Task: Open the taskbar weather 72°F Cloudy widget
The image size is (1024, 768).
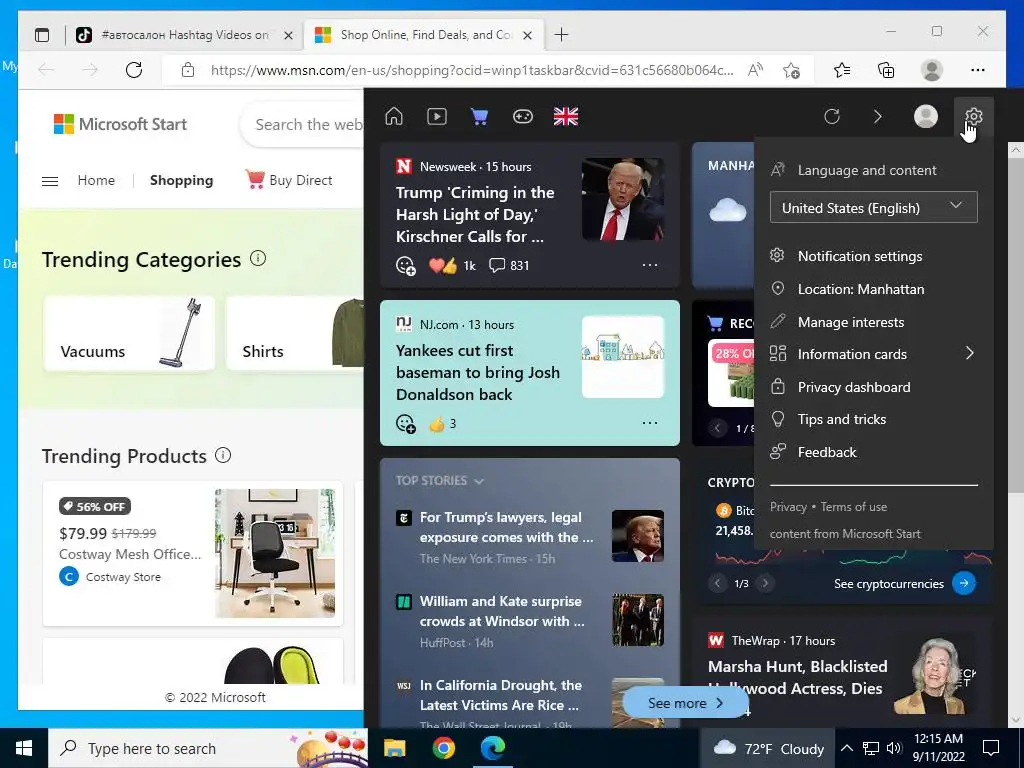Action: tap(769, 748)
